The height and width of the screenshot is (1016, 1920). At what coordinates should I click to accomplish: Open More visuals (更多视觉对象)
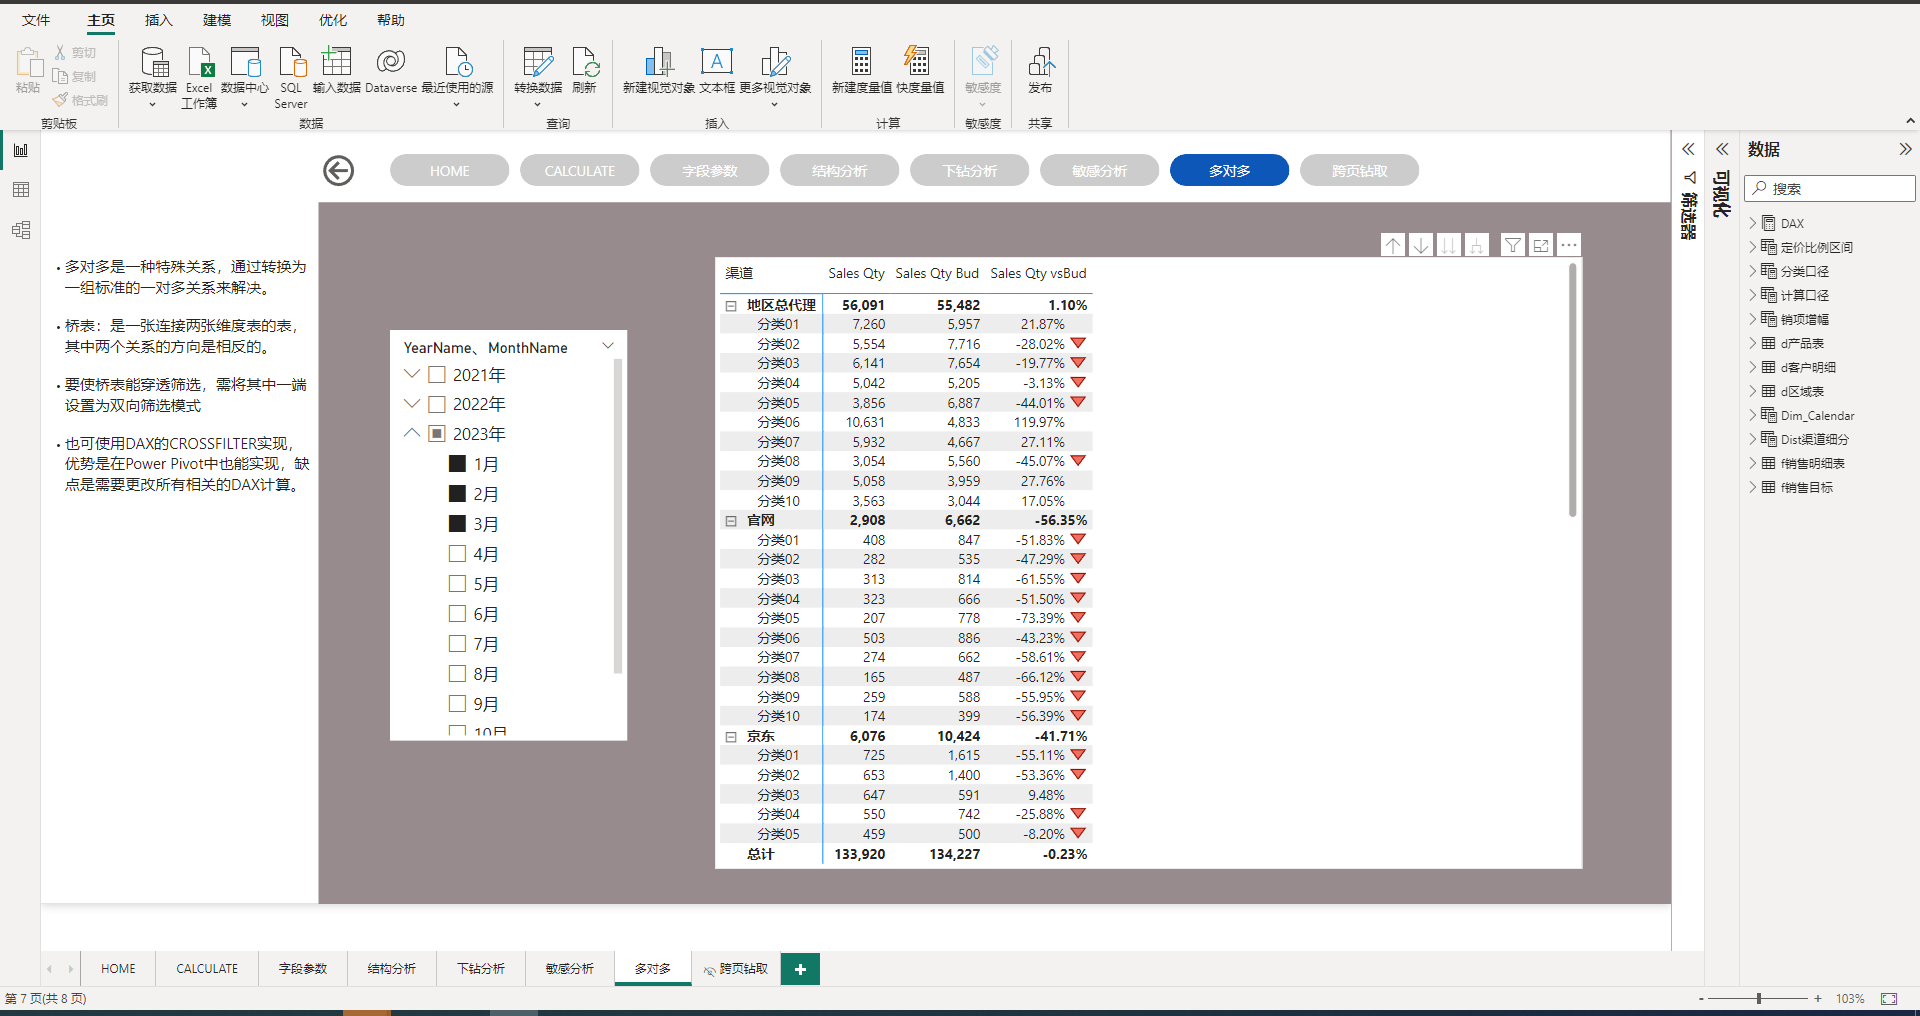click(x=775, y=63)
